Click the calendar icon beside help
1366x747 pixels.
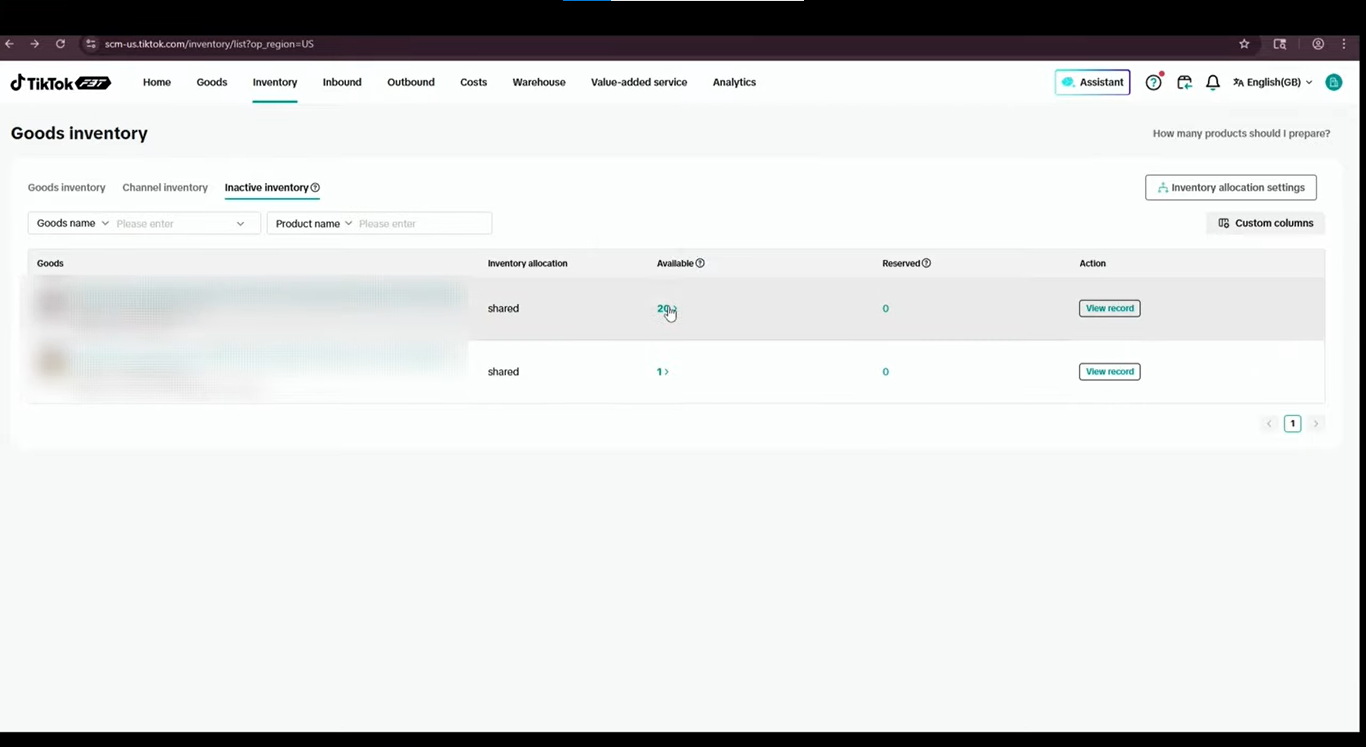click(x=1184, y=83)
